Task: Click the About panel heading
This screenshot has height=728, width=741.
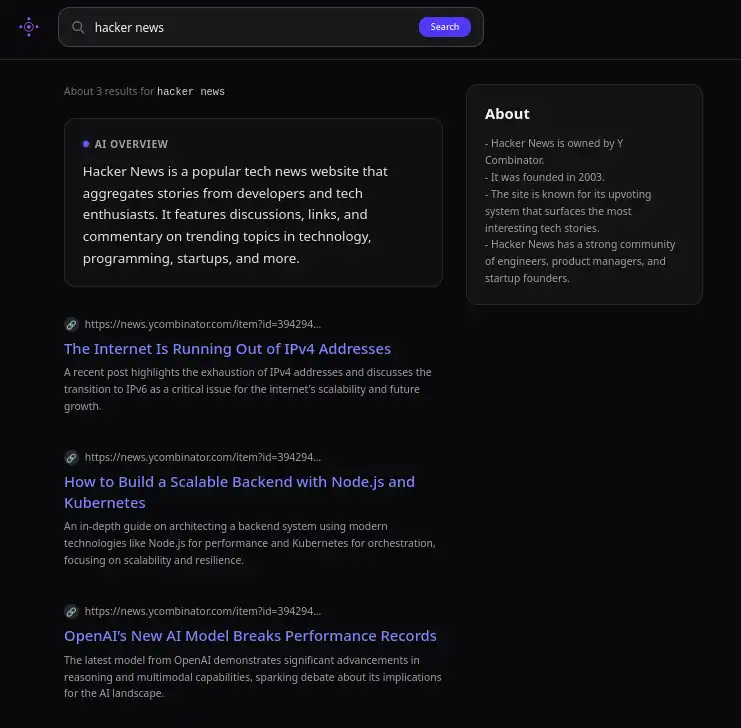Action: pos(507,114)
